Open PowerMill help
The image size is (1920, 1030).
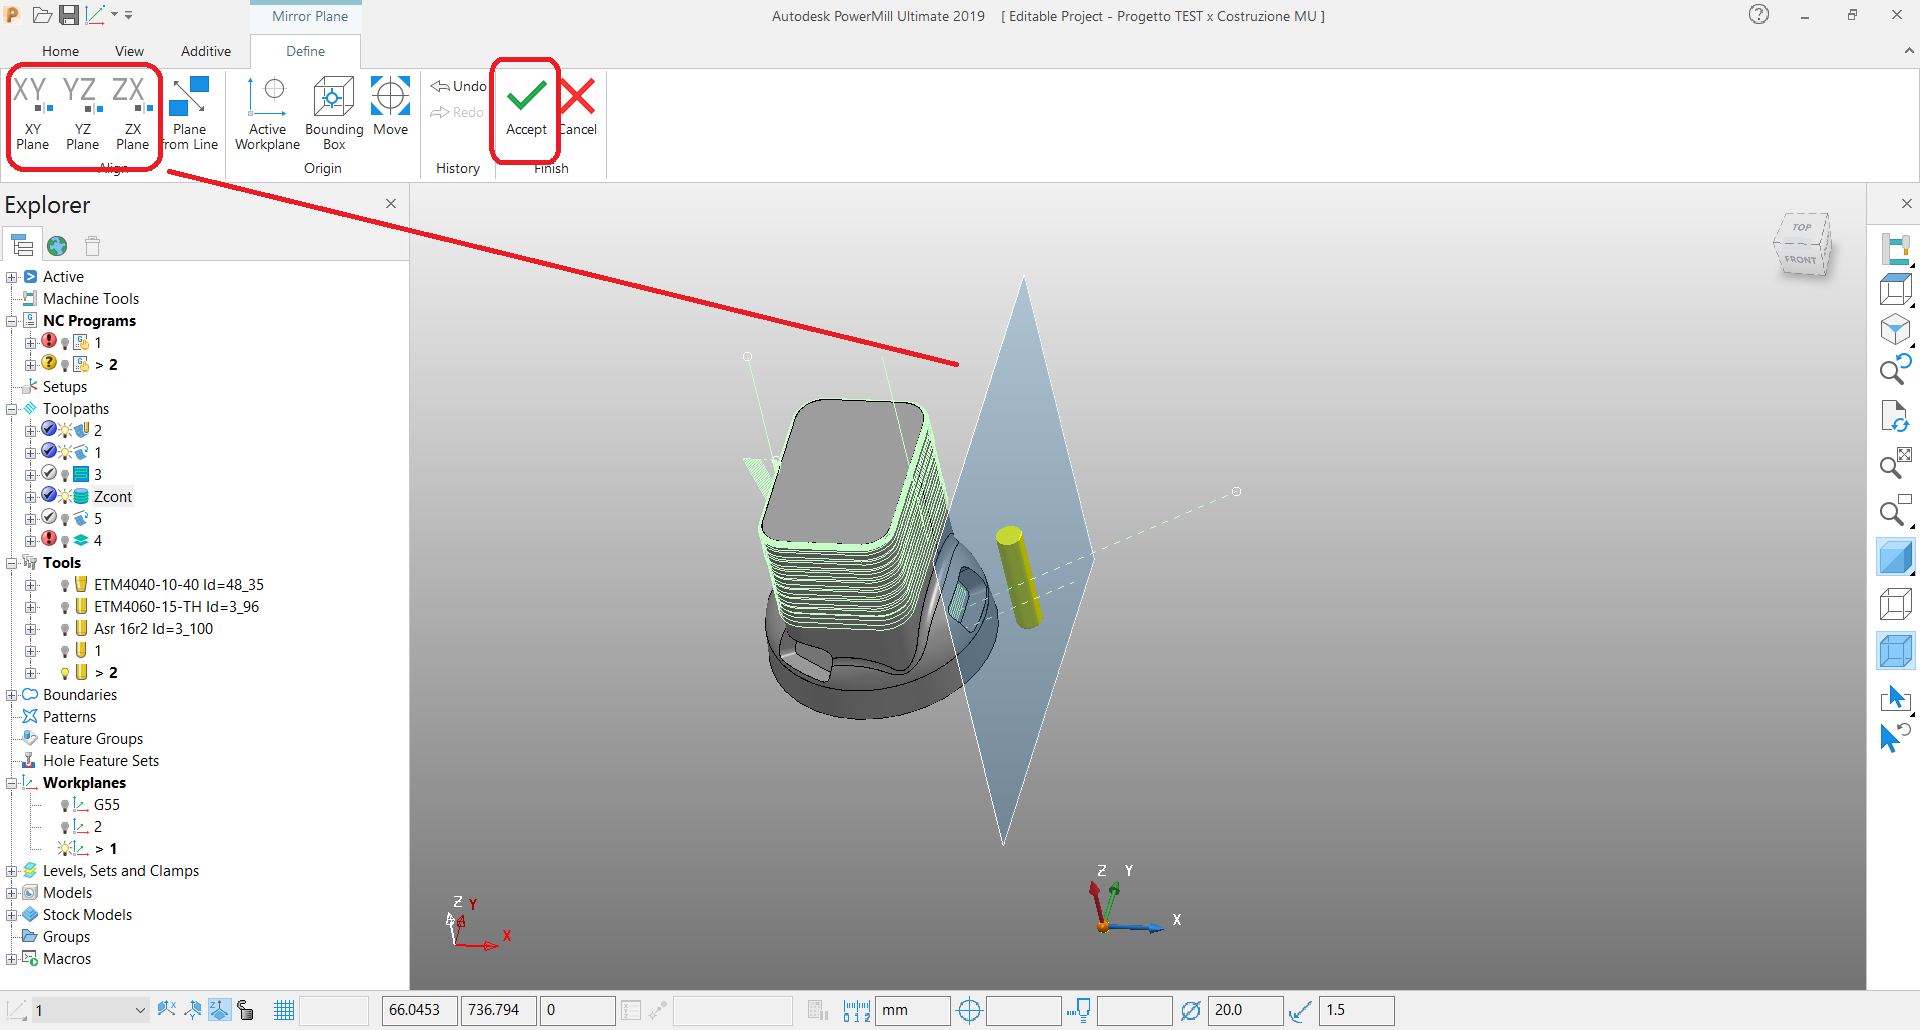1759,15
